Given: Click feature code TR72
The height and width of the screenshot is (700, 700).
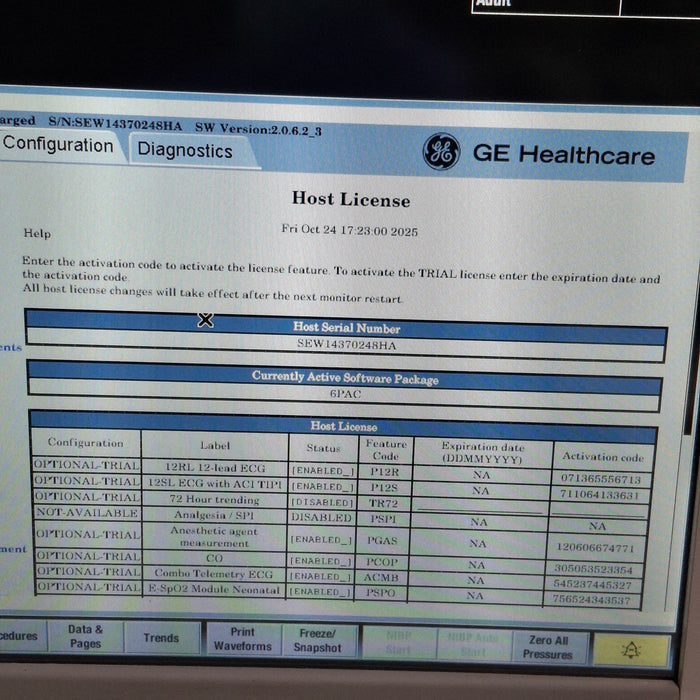Looking at the screenshot, I should [383, 503].
